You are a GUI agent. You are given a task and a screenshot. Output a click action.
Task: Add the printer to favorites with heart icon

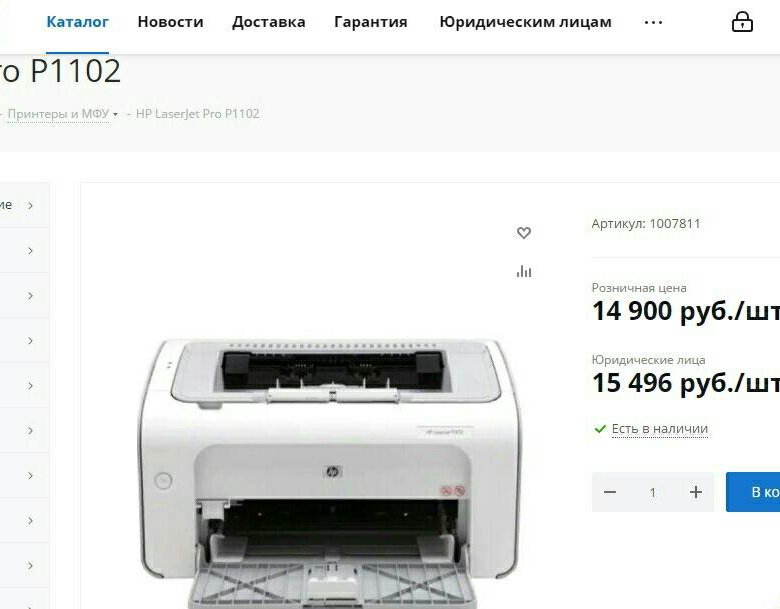524,233
